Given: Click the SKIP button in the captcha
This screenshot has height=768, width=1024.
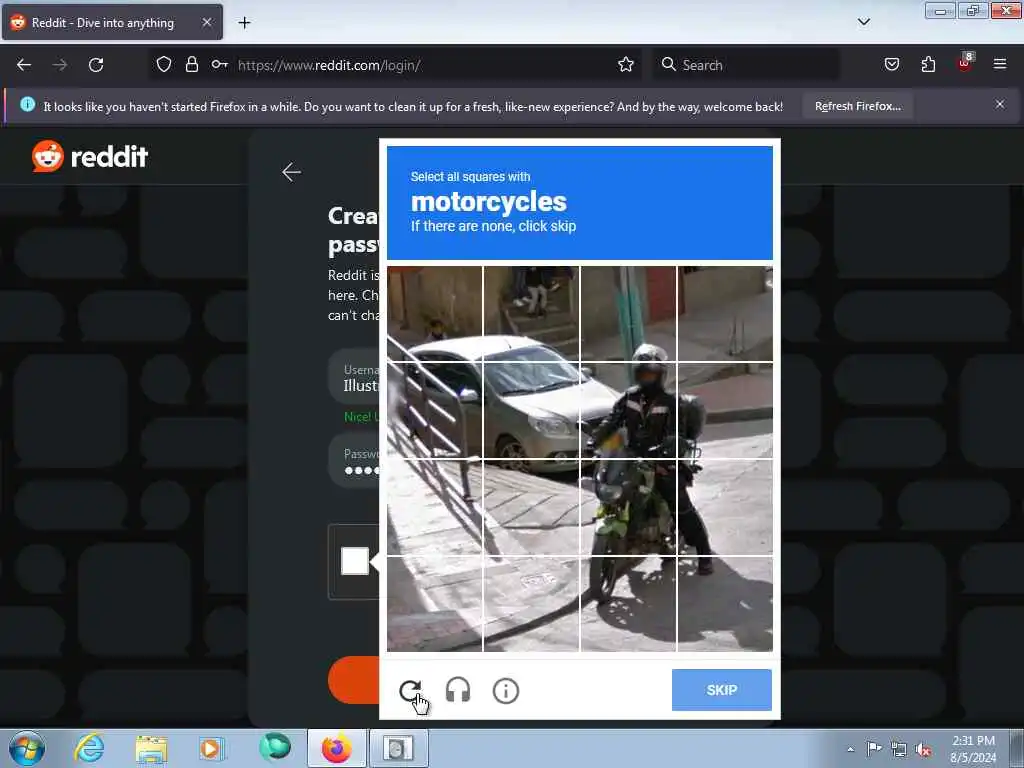Looking at the screenshot, I should click(722, 690).
